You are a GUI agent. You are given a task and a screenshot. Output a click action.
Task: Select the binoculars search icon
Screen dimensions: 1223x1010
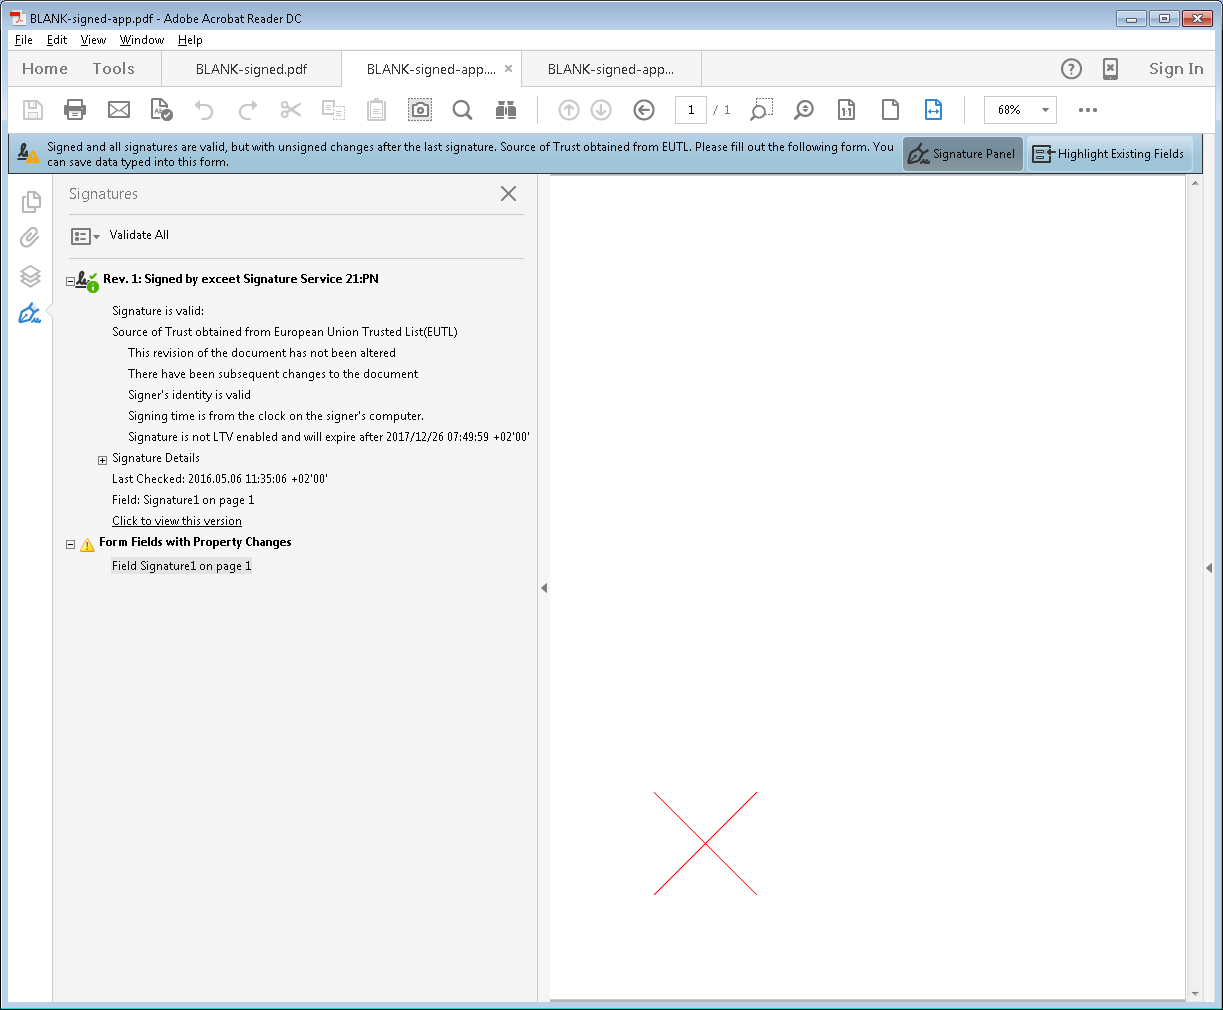tap(505, 109)
